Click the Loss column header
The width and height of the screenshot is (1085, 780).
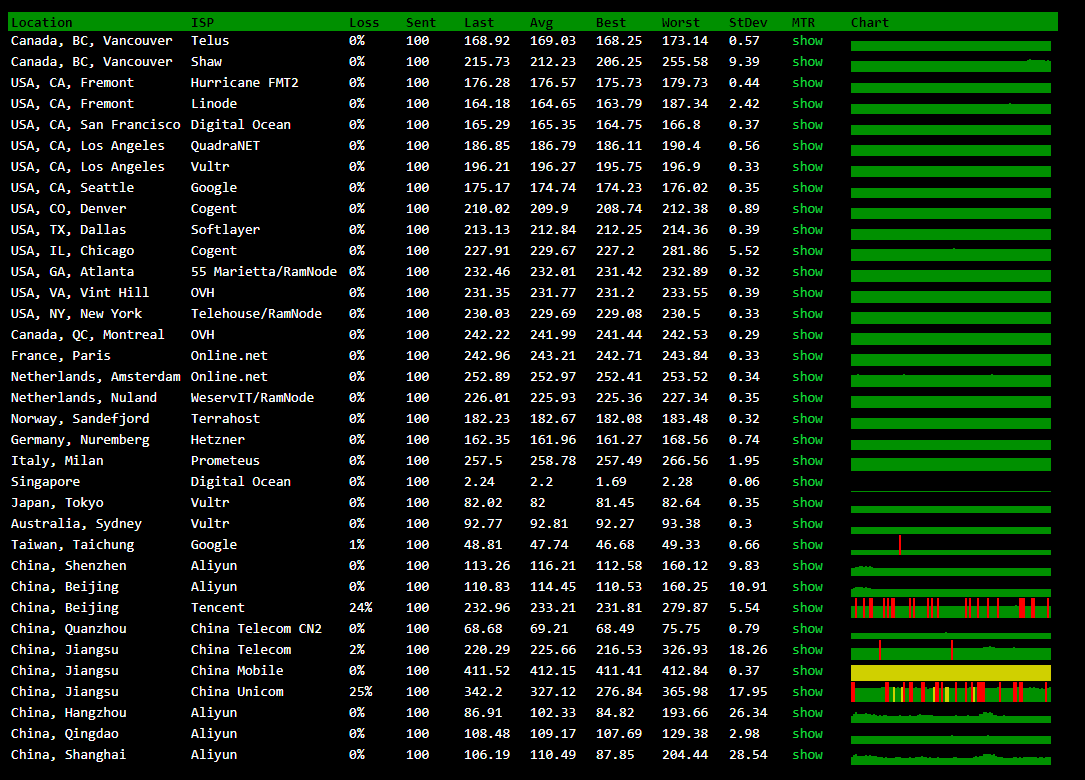[364, 22]
